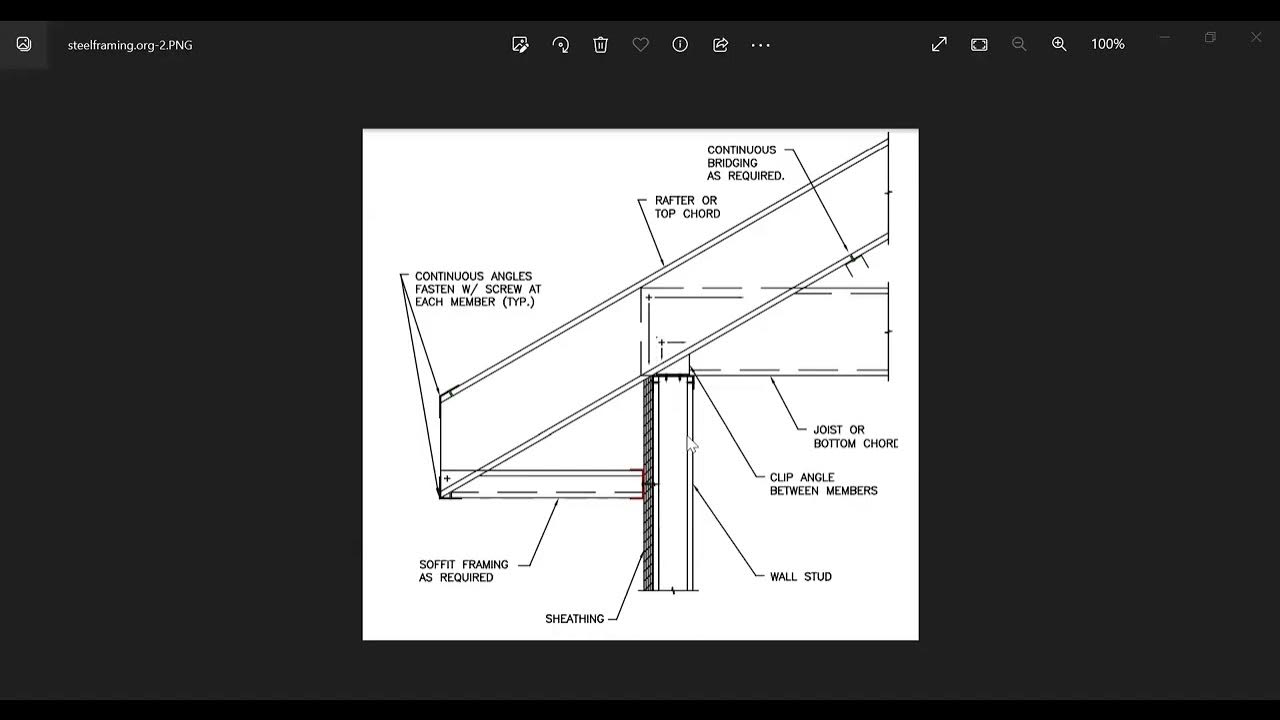Minimize the Photos window

[x=1164, y=37]
